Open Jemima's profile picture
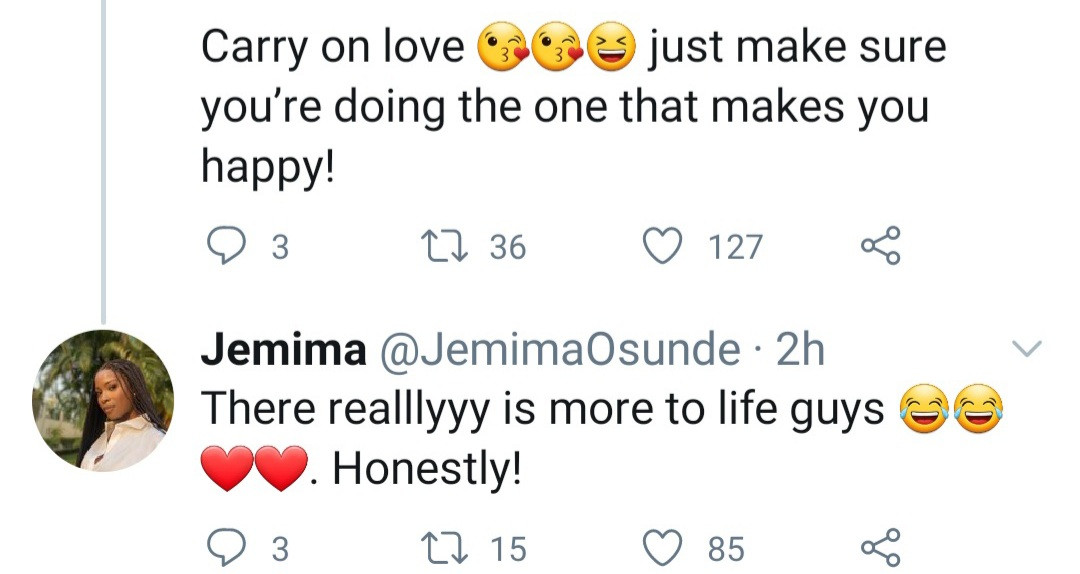The width and height of the screenshot is (1080, 574). [x=103, y=400]
